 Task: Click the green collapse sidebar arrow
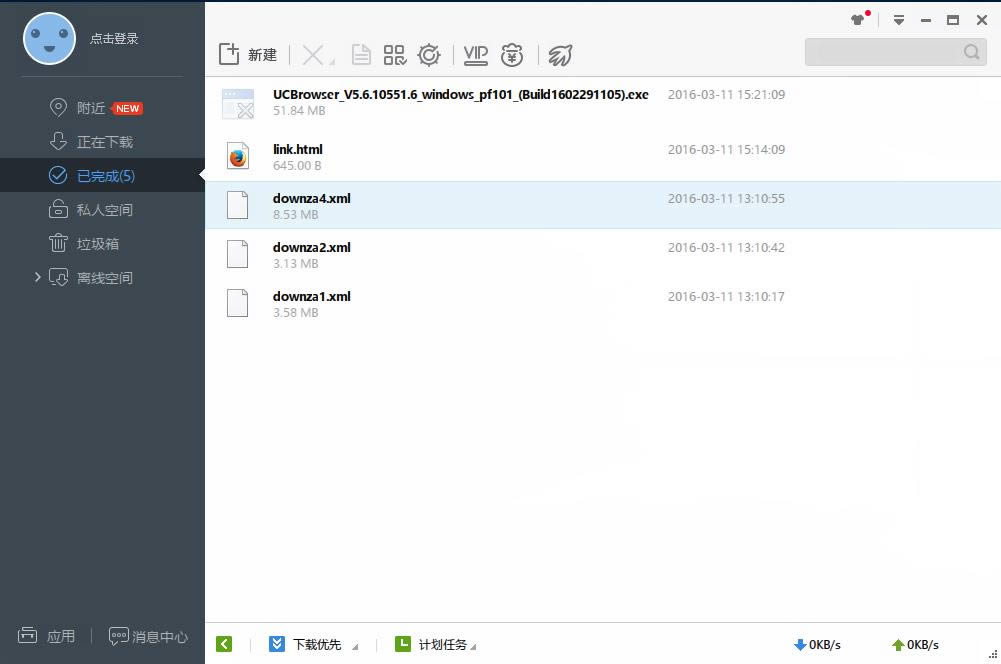point(224,644)
